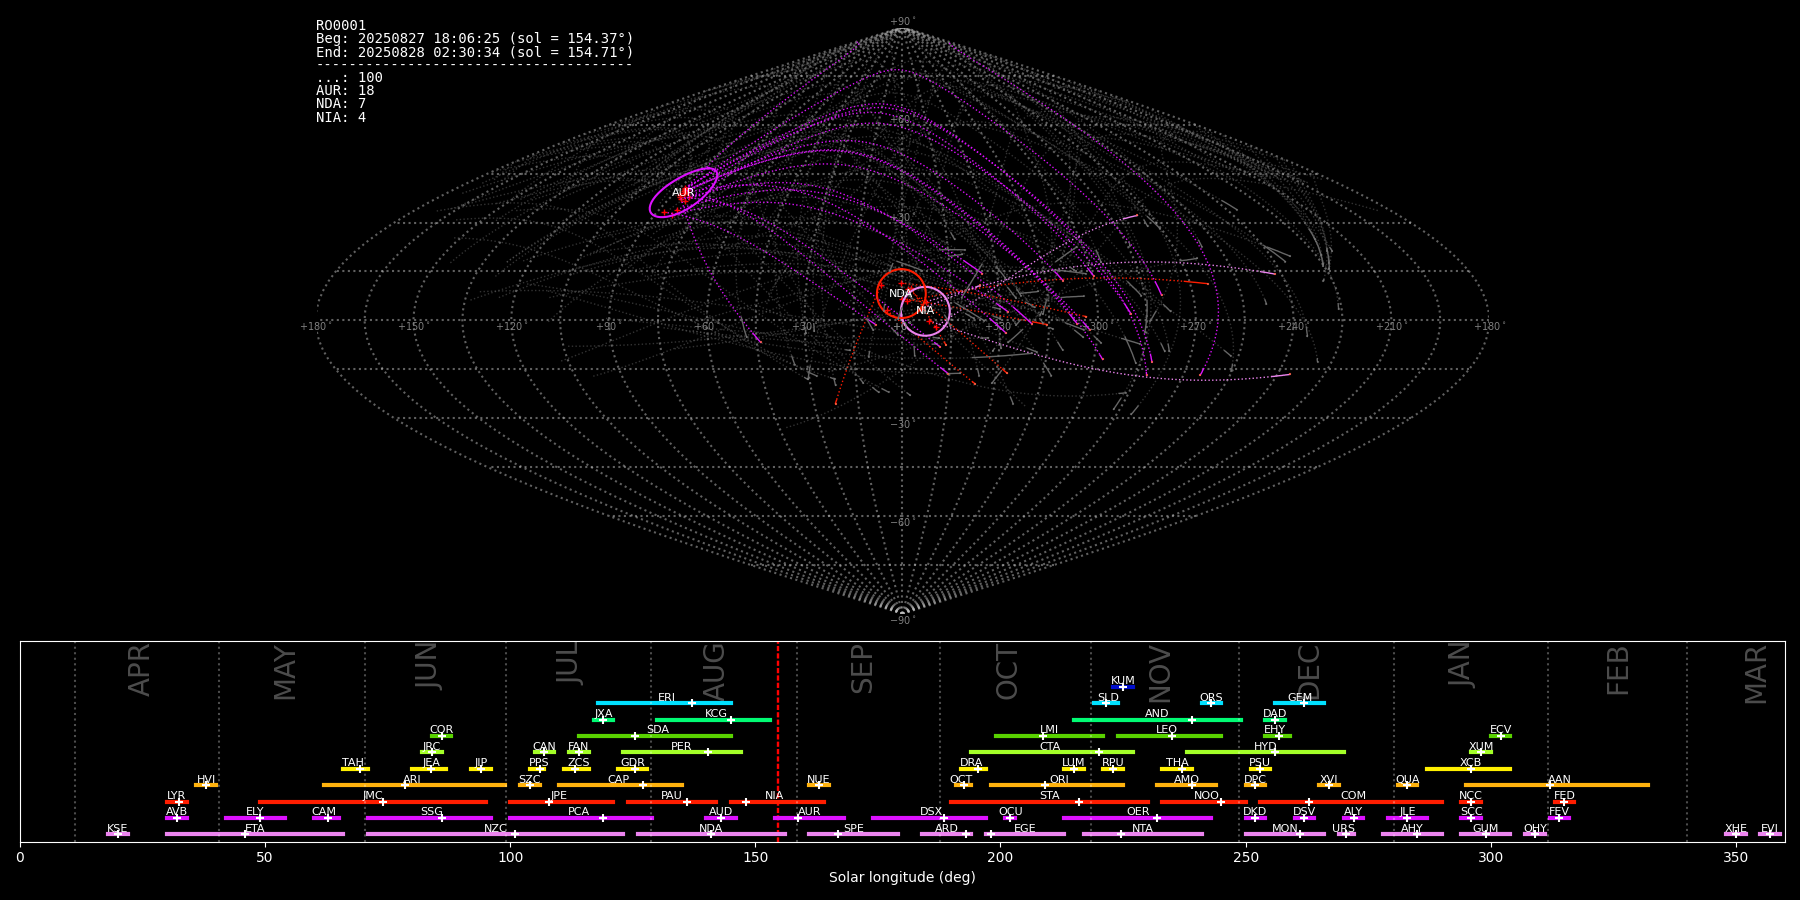The width and height of the screenshot is (1800, 900).
Task: Click the APR month label on timeline
Action: (x=139, y=670)
